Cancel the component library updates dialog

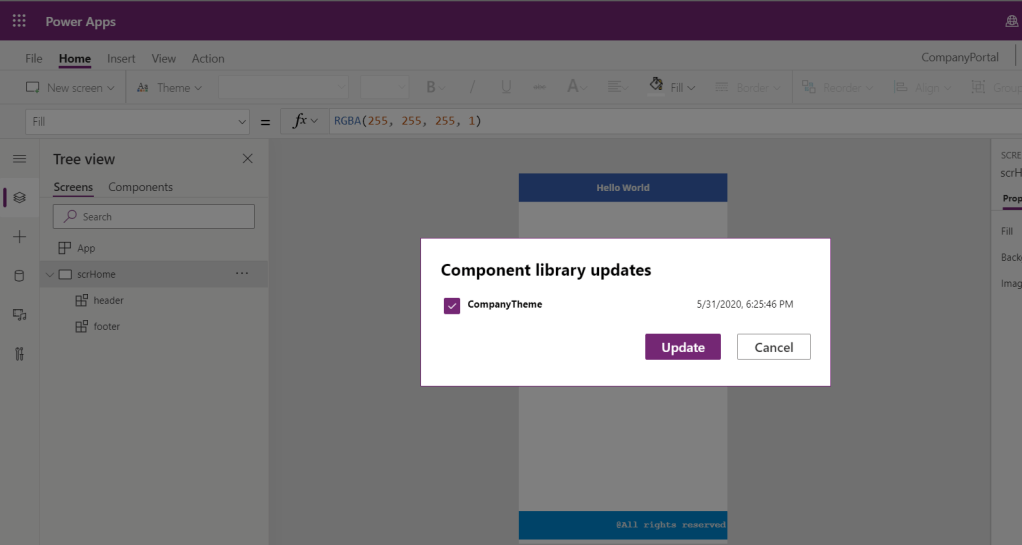pos(773,347)
